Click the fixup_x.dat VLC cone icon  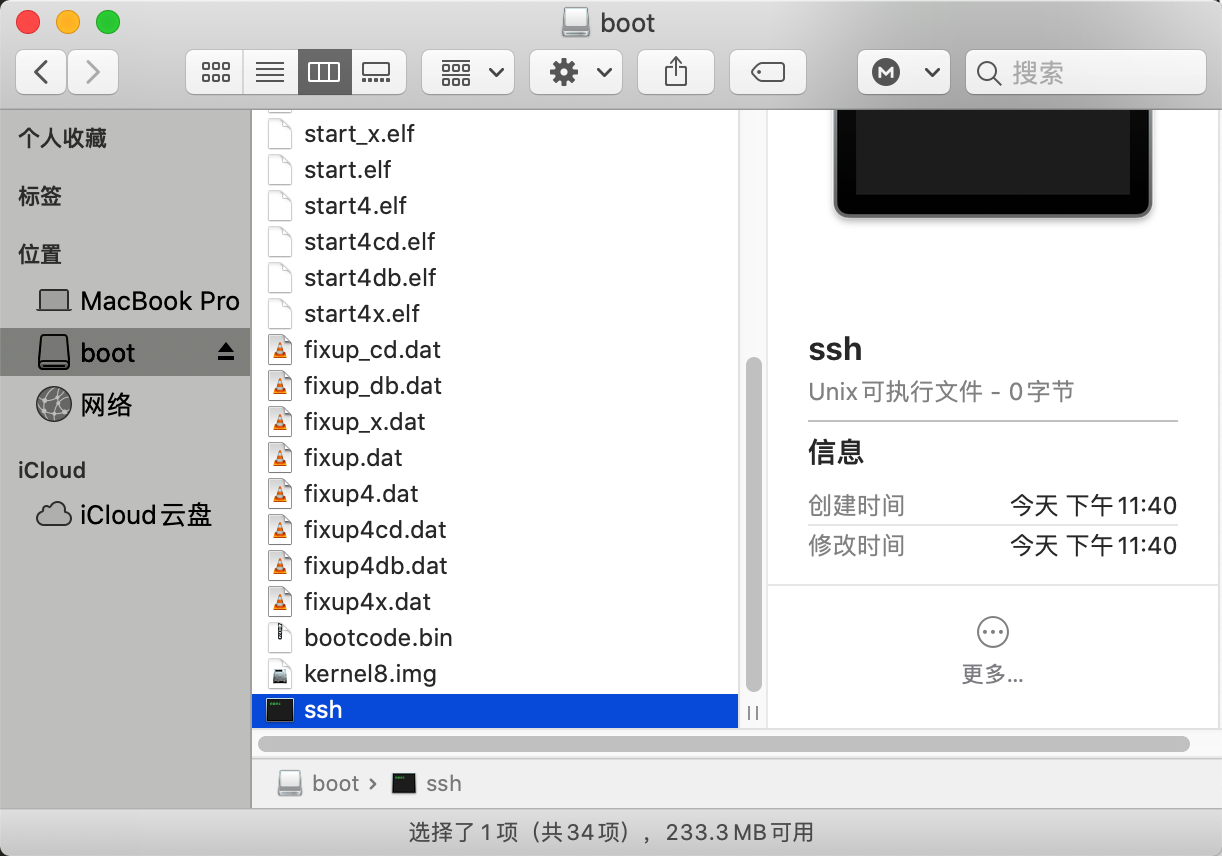(281, 422)
